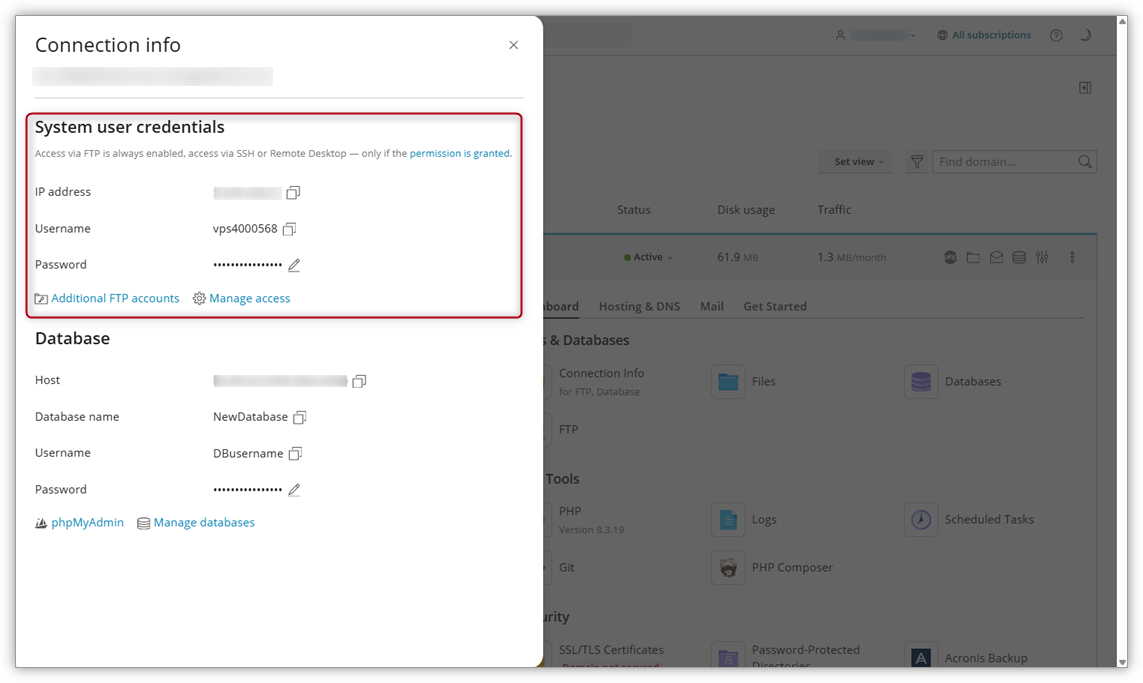The width and height of the screenshot is (1143, 683).
Task: Open the kebab menu for the domain row
Action: pyautogui.click(x=1072, y=257)
